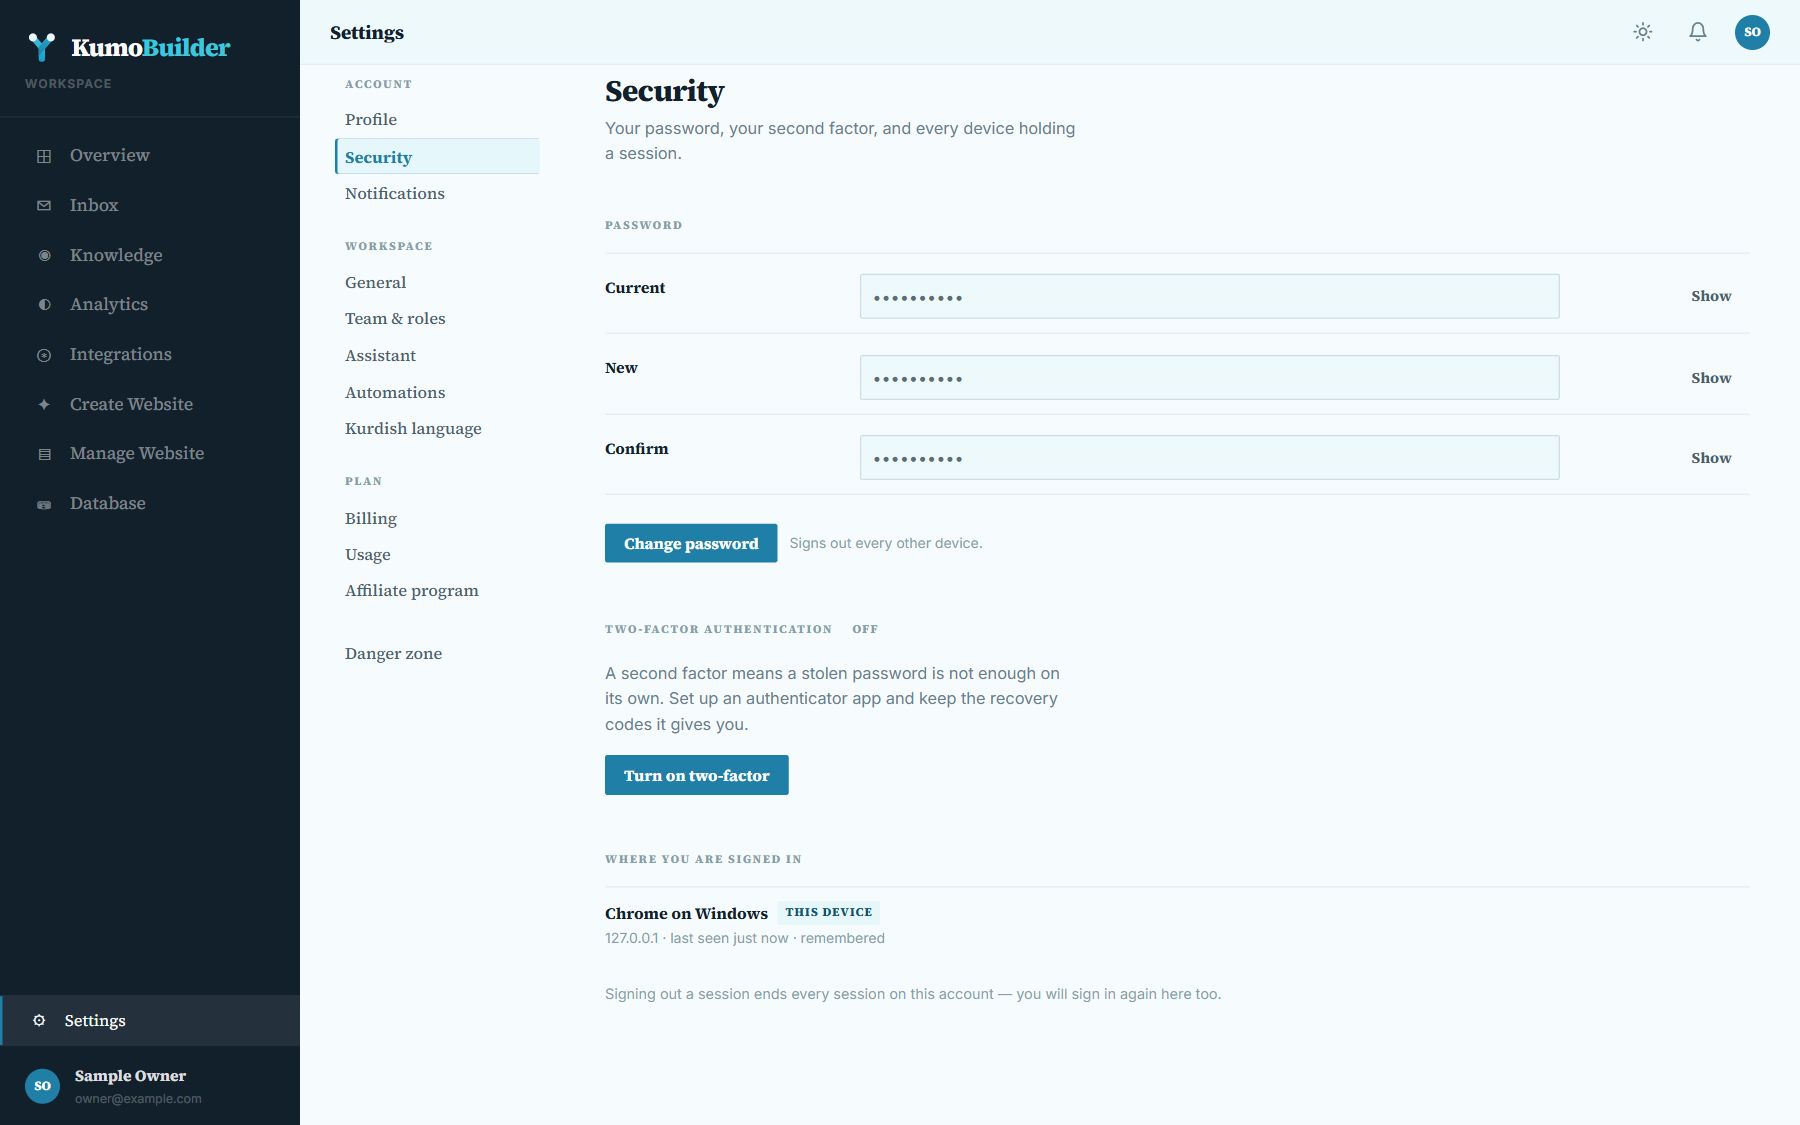Viewport: 1800px width, 1125px height.
Task: Click Turn on two-factor button
Action: click(697, 776)
